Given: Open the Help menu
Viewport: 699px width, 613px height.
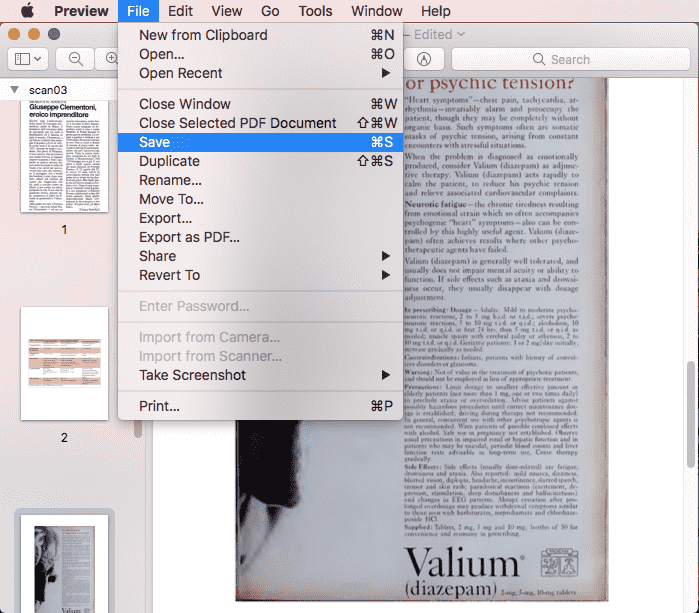Looking at the screenshot, I should (x=436, y=11).
